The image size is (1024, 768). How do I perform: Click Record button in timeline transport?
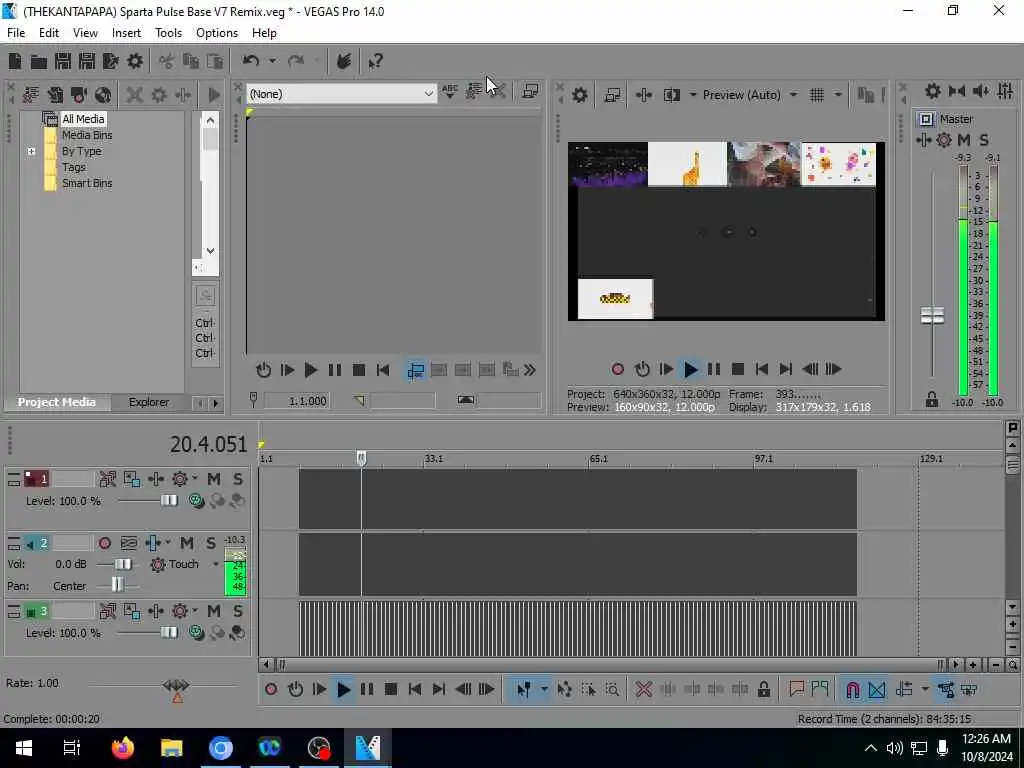271,689
